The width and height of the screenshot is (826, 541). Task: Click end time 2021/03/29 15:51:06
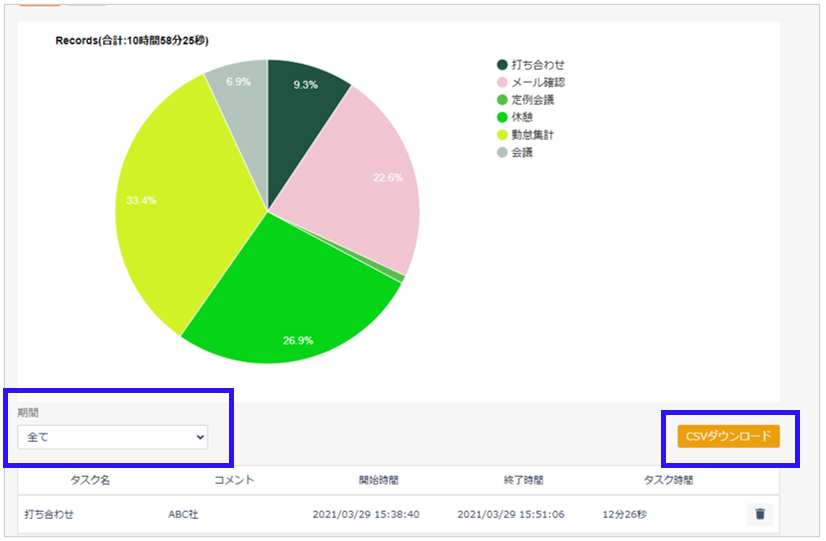pos(510,514)
